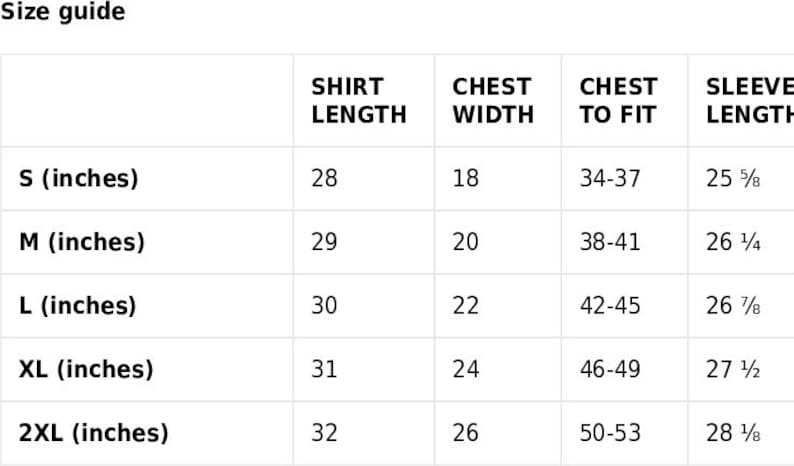Choose the XL (inches) row label
Viewport: 794px width, 466px height.
[86, 369]
